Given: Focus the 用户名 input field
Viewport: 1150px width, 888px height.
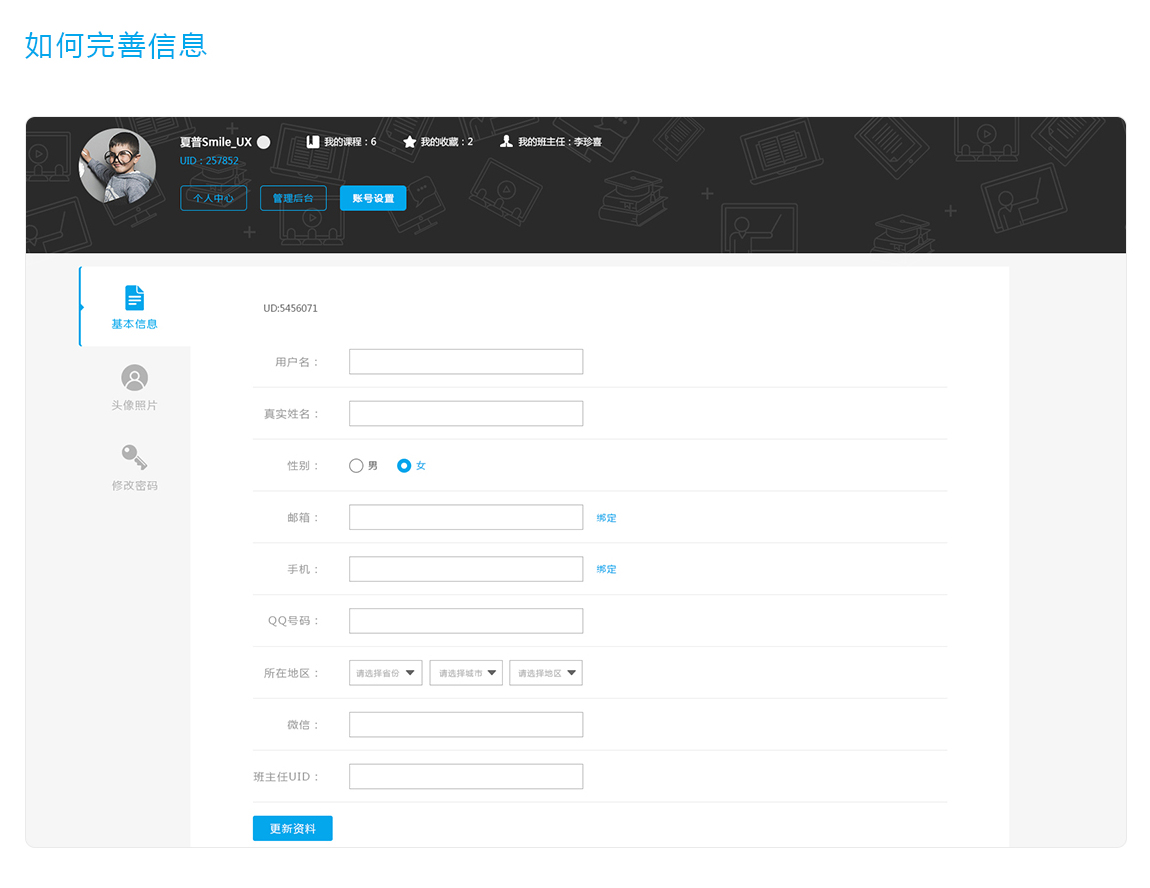Looking at the screenshot, I should tap(466, 362).
